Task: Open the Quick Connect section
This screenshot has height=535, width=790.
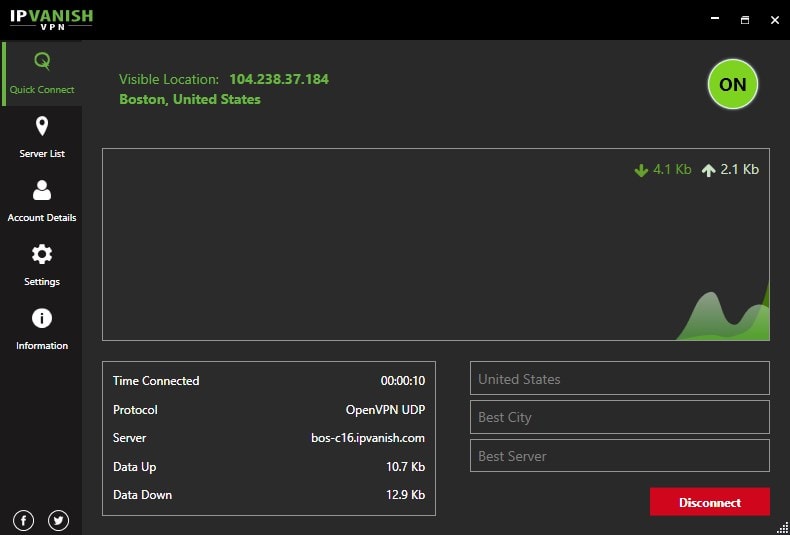Action: click(42, 74)
